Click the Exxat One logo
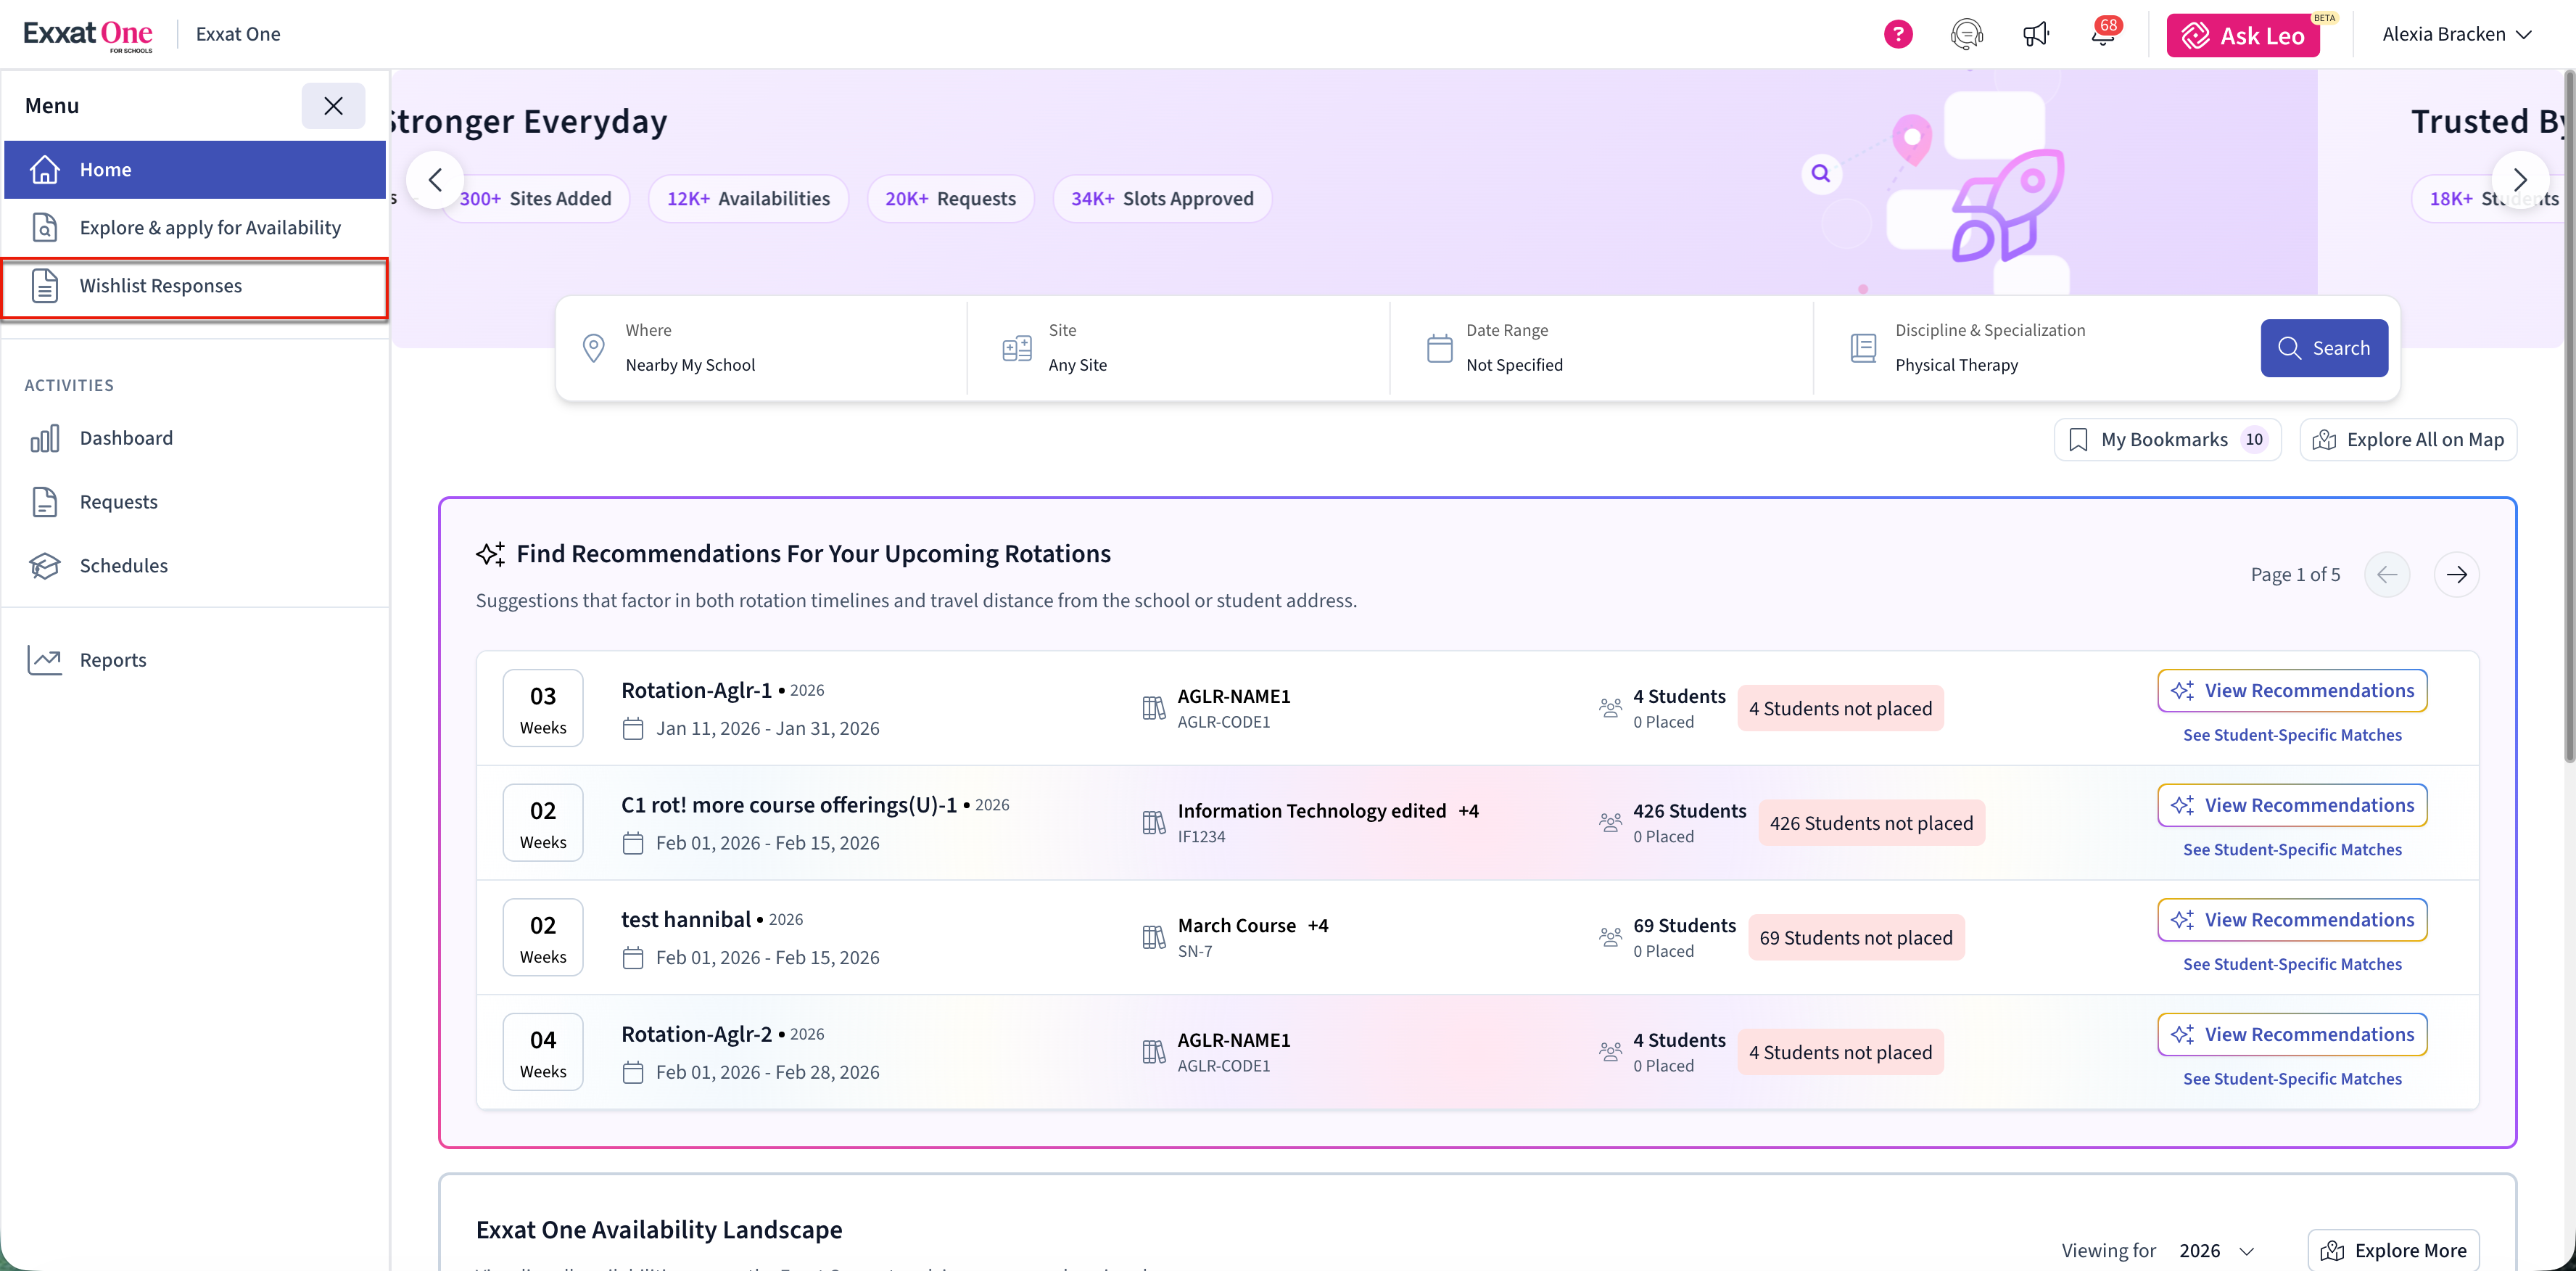2576x1271 pixels. (88, 35)
